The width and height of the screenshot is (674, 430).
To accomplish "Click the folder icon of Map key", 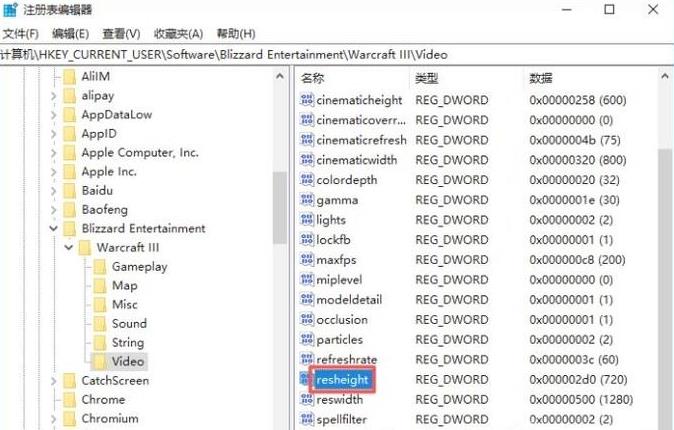I will coord(100,286).
